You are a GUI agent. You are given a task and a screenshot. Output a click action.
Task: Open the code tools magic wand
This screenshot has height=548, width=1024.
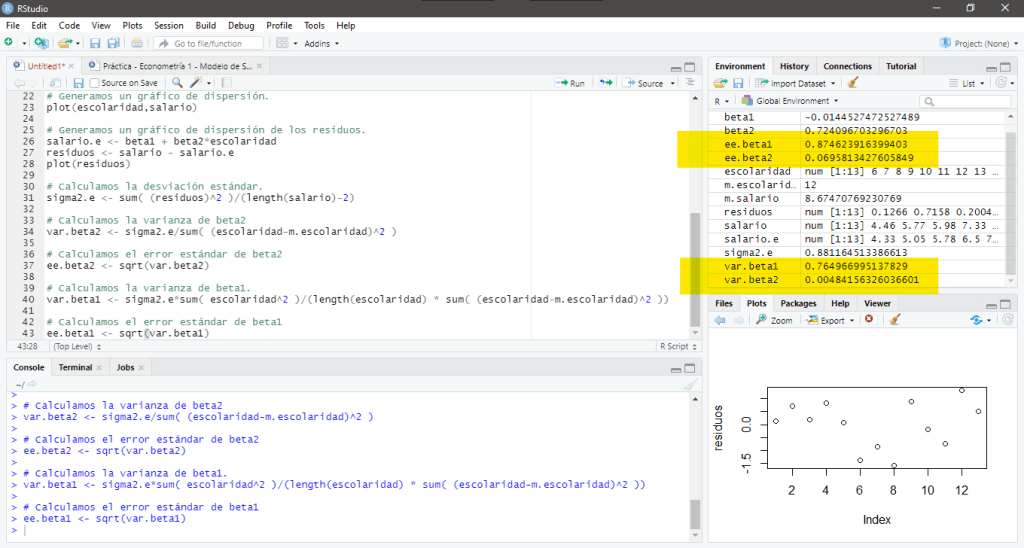point(198,83)
